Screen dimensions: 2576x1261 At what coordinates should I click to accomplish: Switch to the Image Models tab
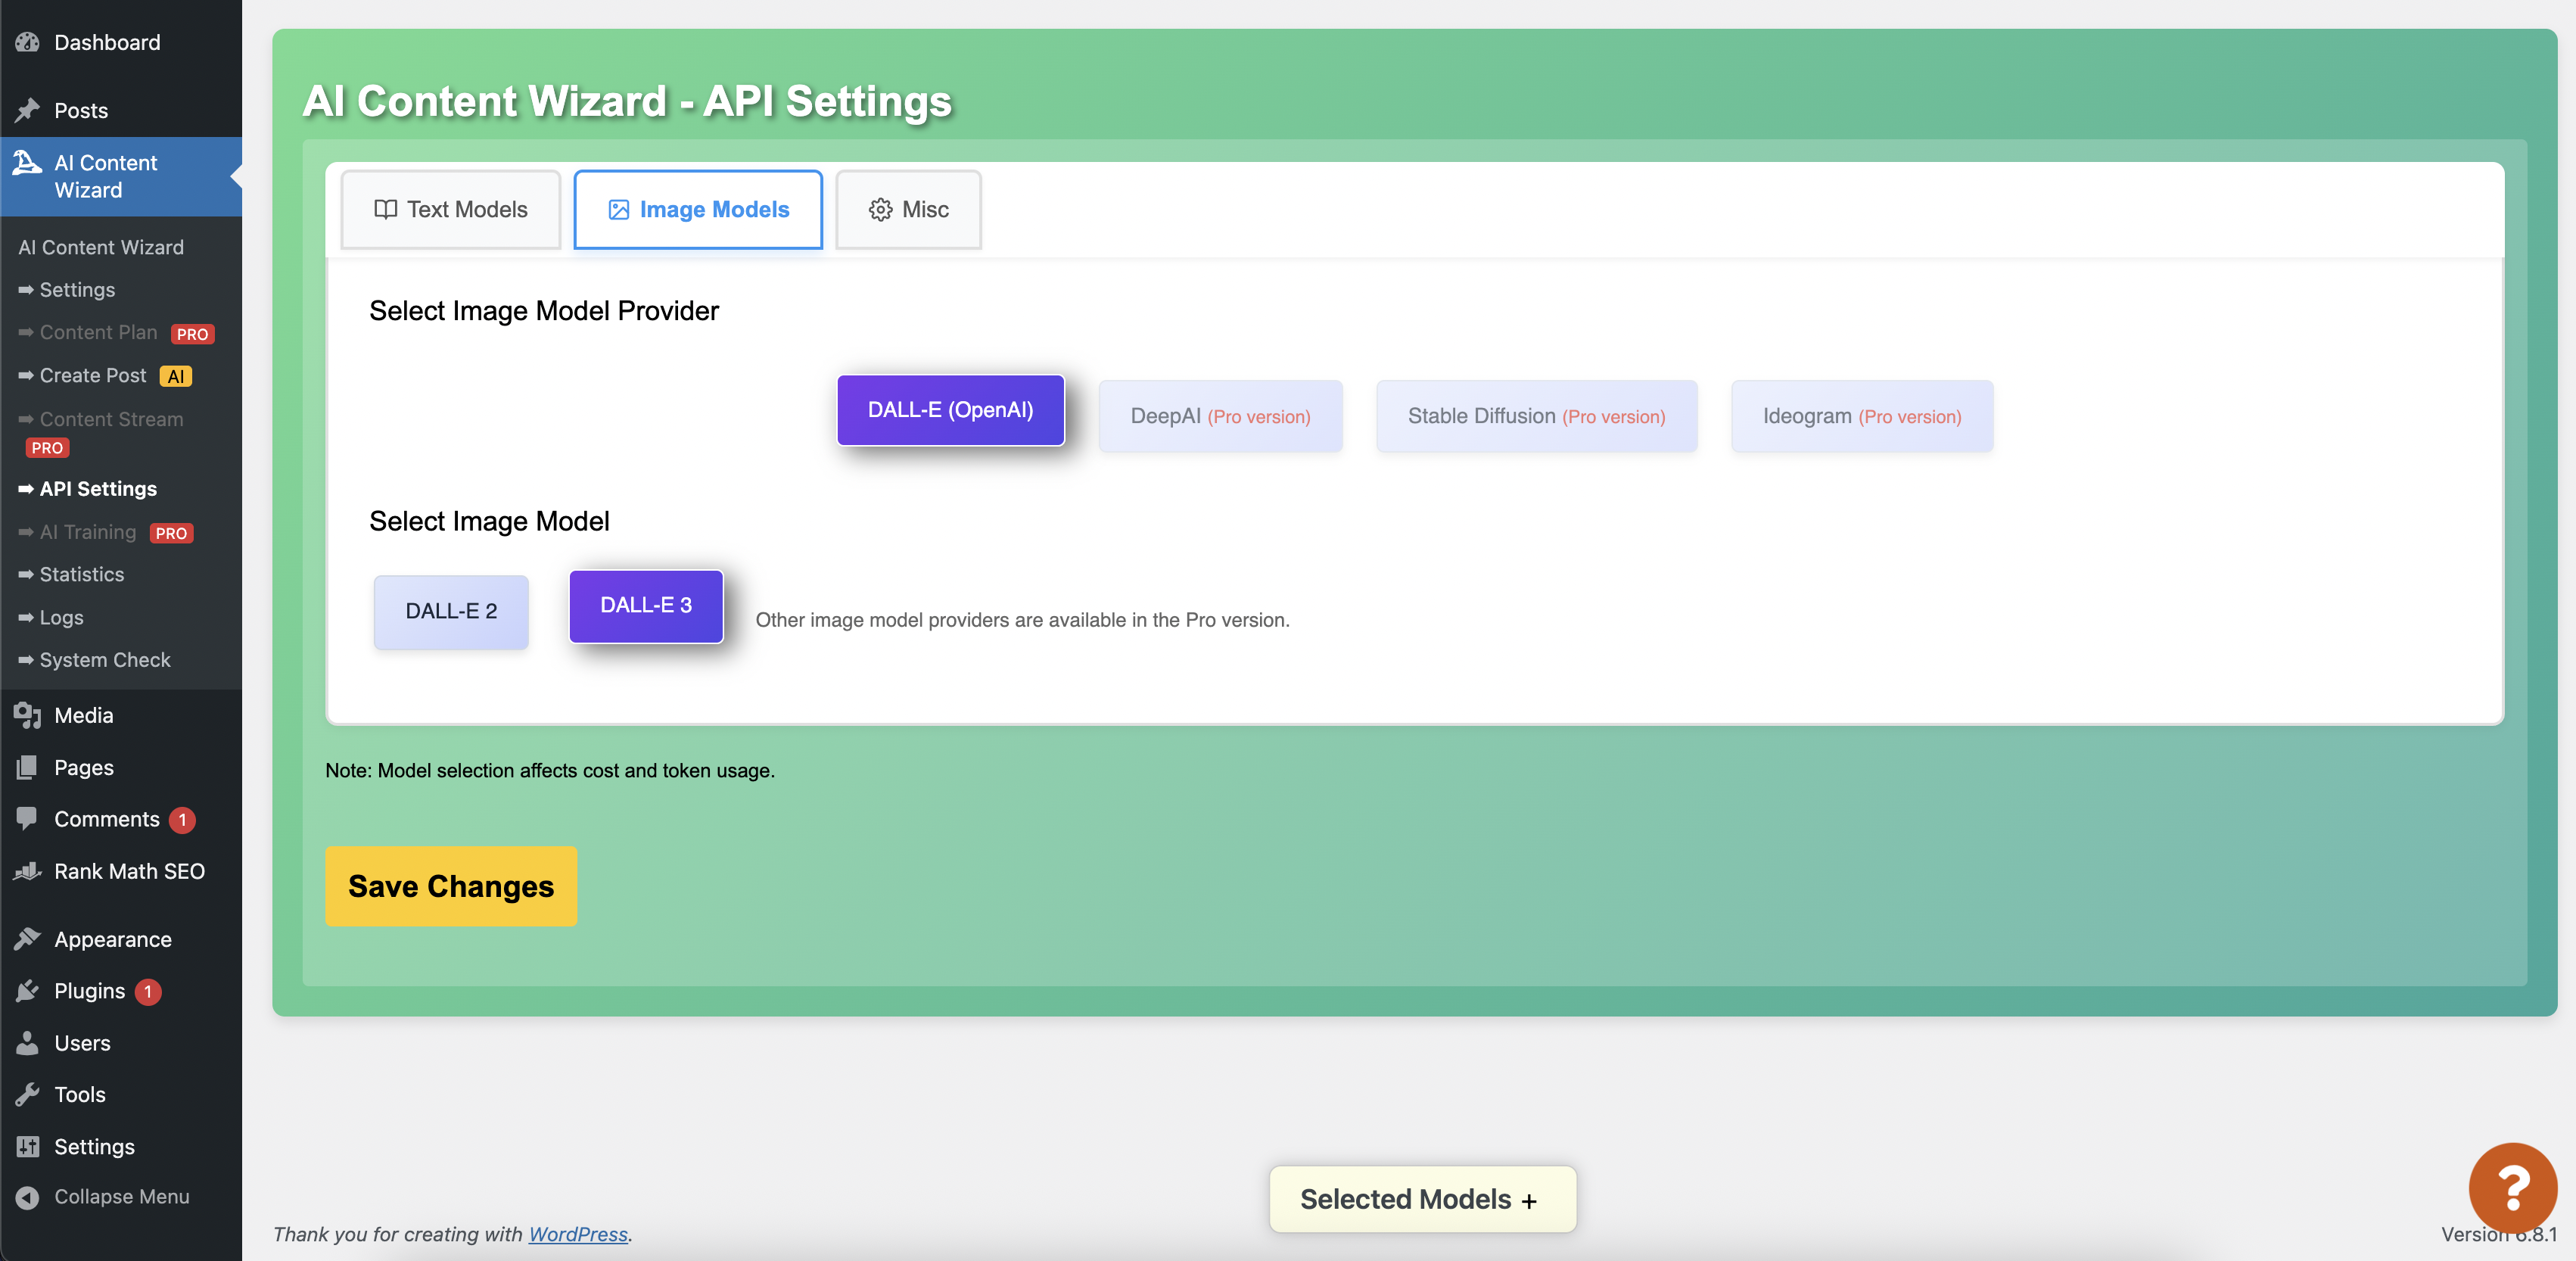coord(698,209)
